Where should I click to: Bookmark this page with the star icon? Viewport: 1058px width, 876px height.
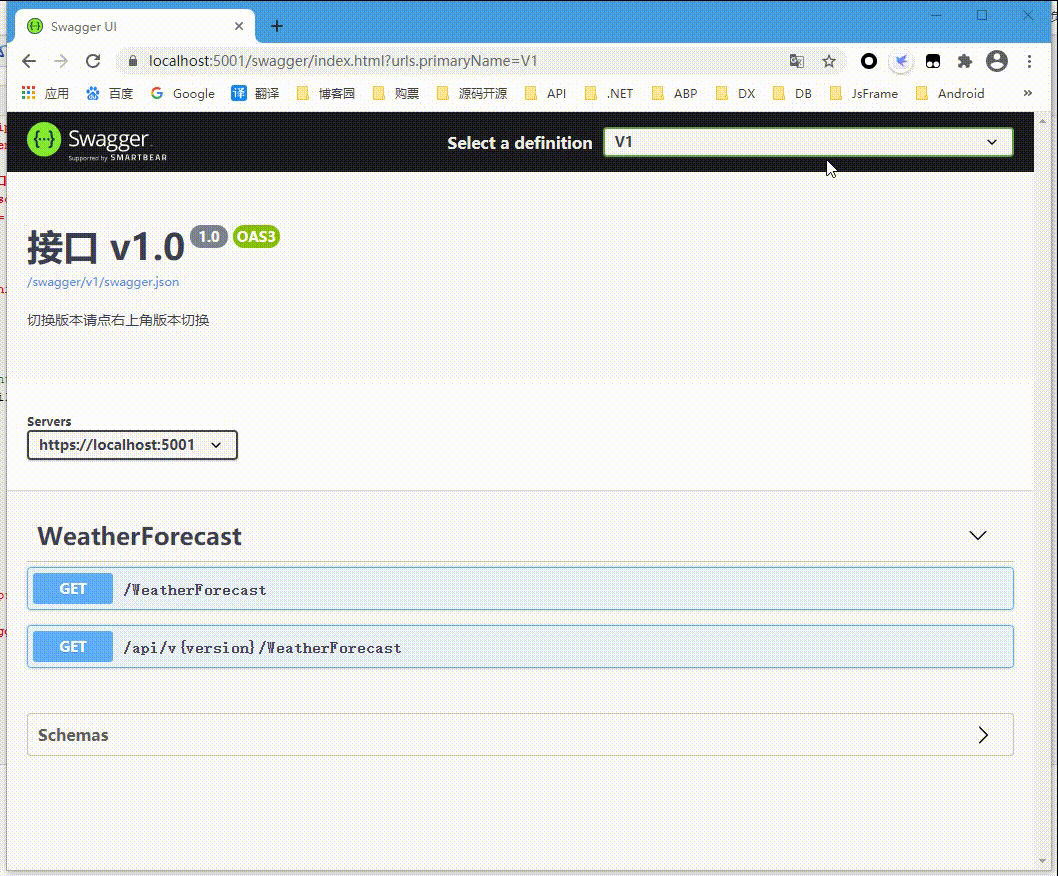point(829,61)
